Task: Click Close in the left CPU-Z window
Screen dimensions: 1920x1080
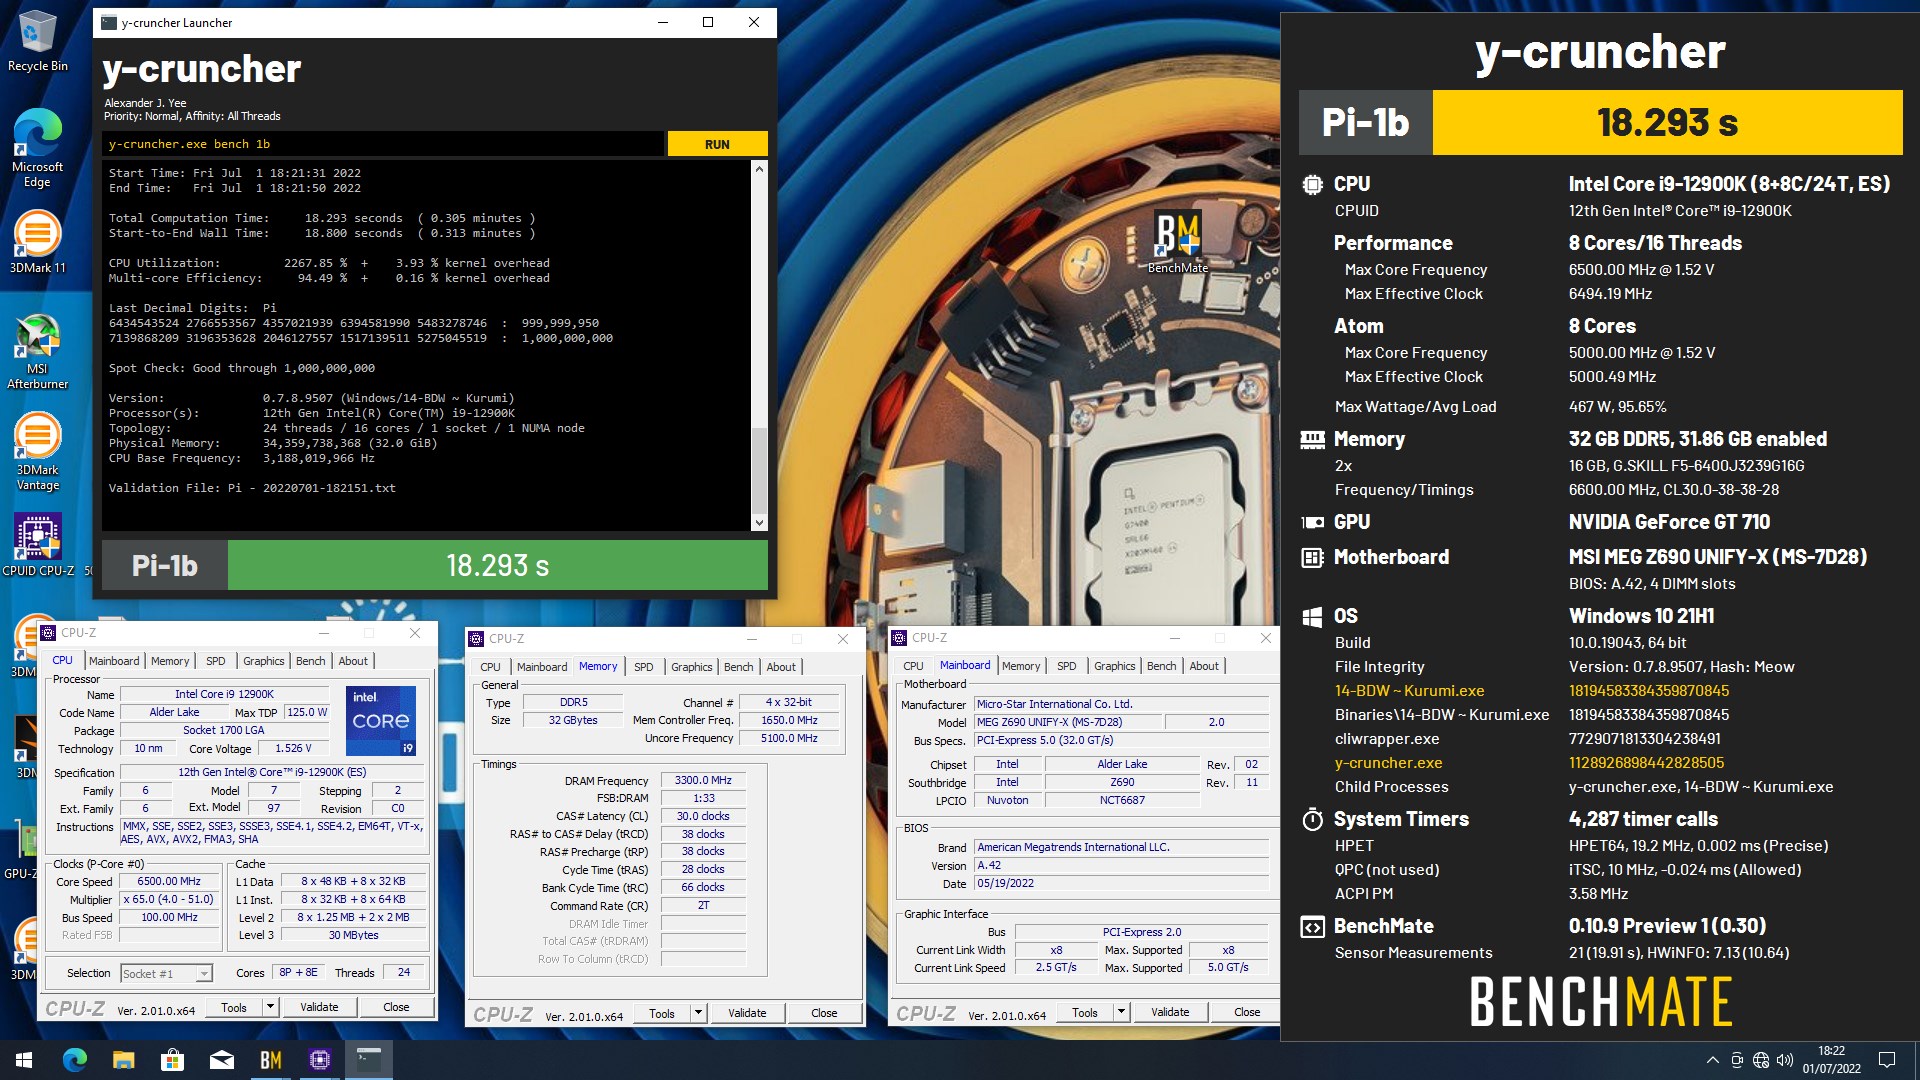Action: pos(396,1007)
